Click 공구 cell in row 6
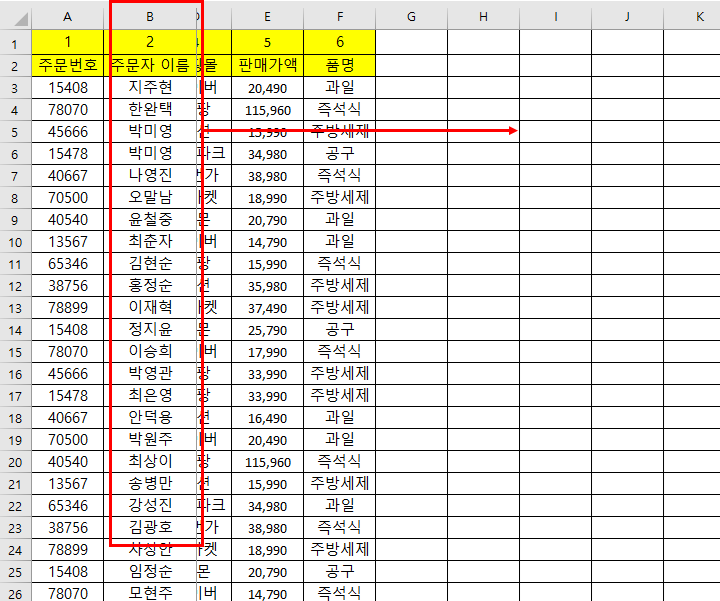720x601 pixels. [339, 153]
